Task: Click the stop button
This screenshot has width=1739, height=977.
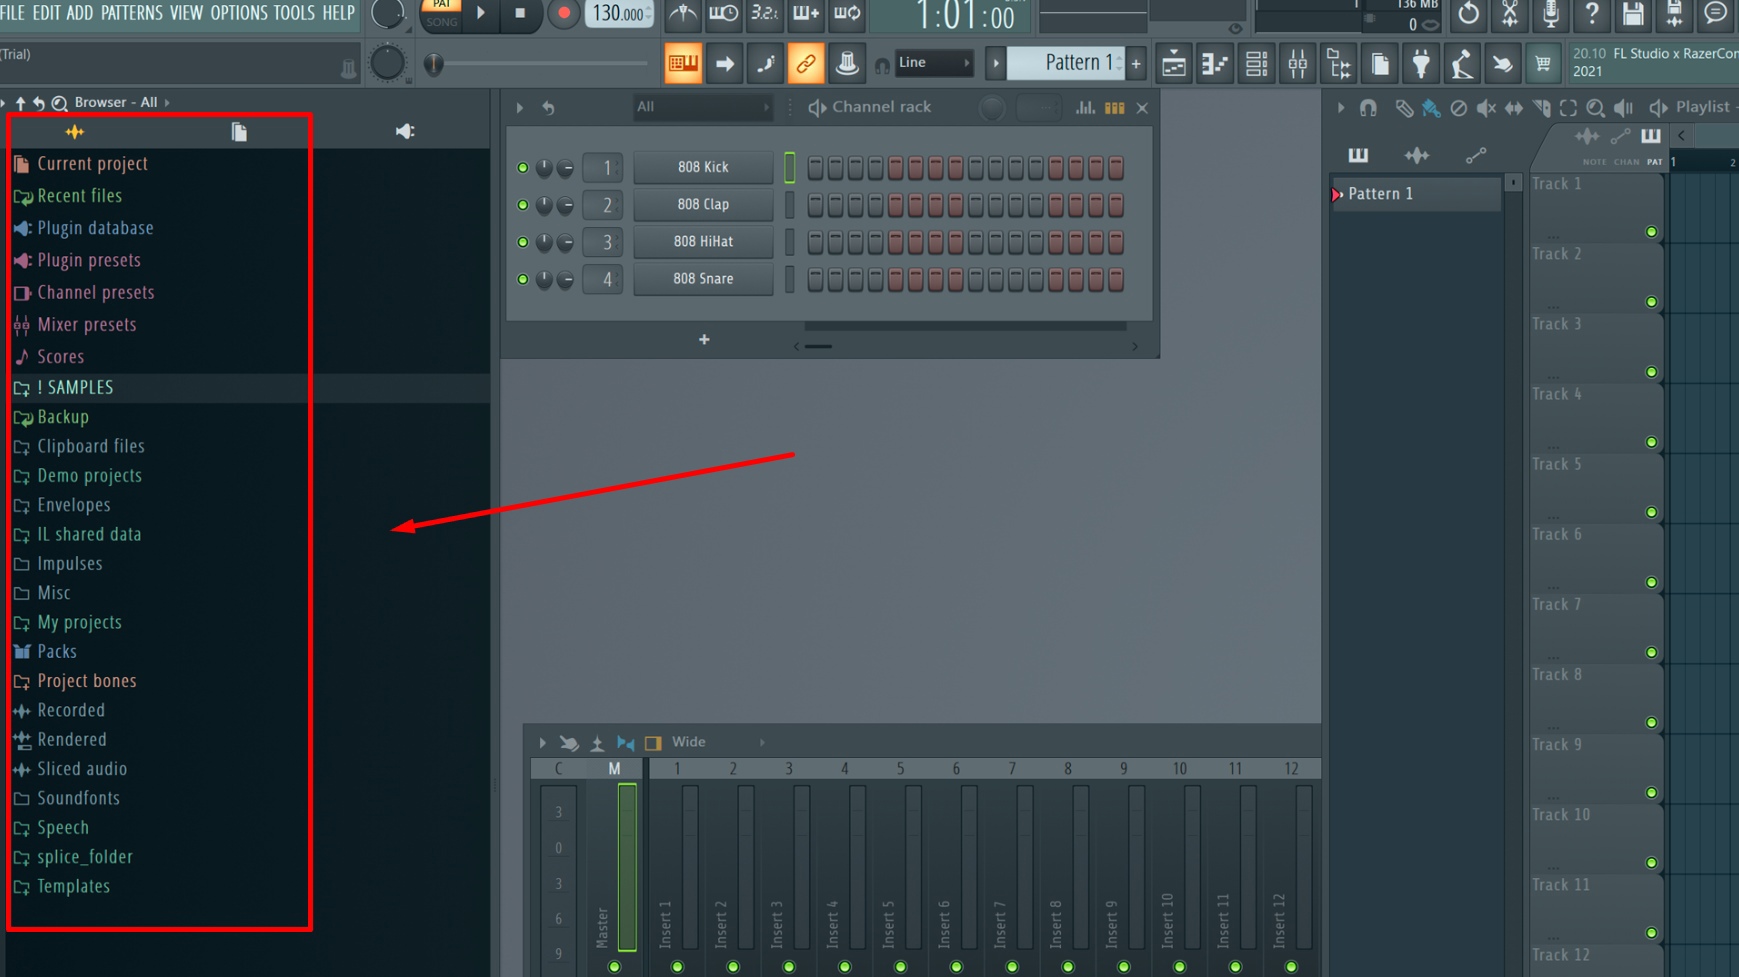Action: pos(520,14)
